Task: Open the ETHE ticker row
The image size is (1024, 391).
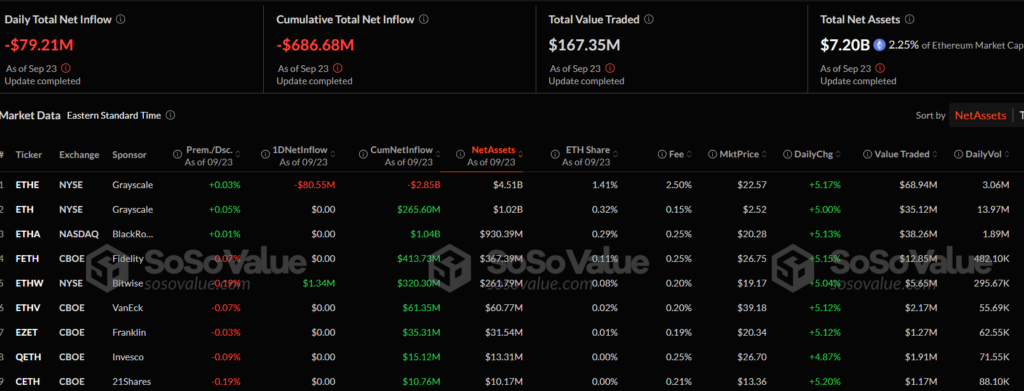Action: [27, 185]
